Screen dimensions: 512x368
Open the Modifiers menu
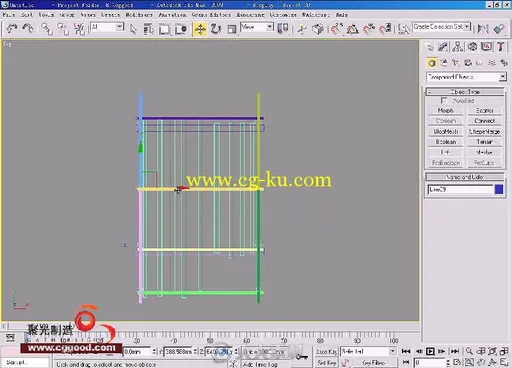(x=139, y=15)
